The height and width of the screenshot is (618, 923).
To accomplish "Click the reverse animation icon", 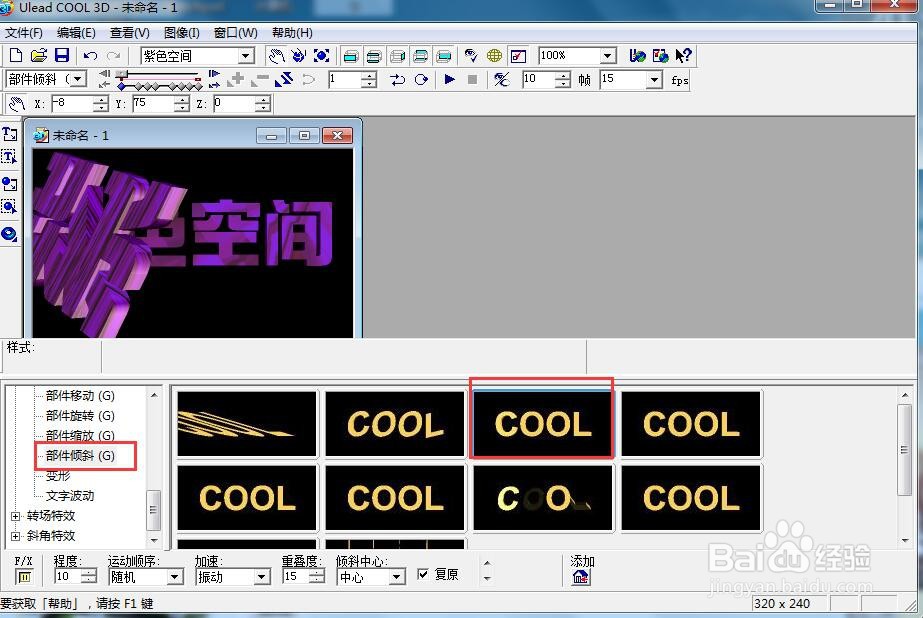I will click(284, 79).
